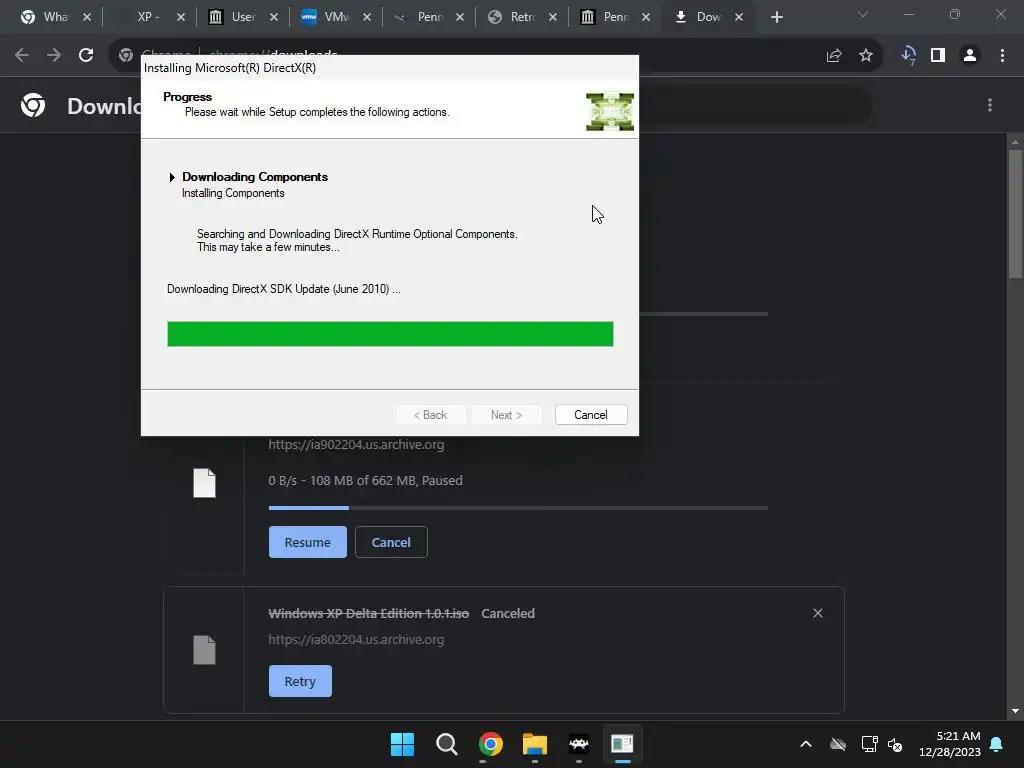Retry the Windows XP Delta Edition download
Image resolution: width=1024 pixels, height=768 pixels.
point(300,681)
